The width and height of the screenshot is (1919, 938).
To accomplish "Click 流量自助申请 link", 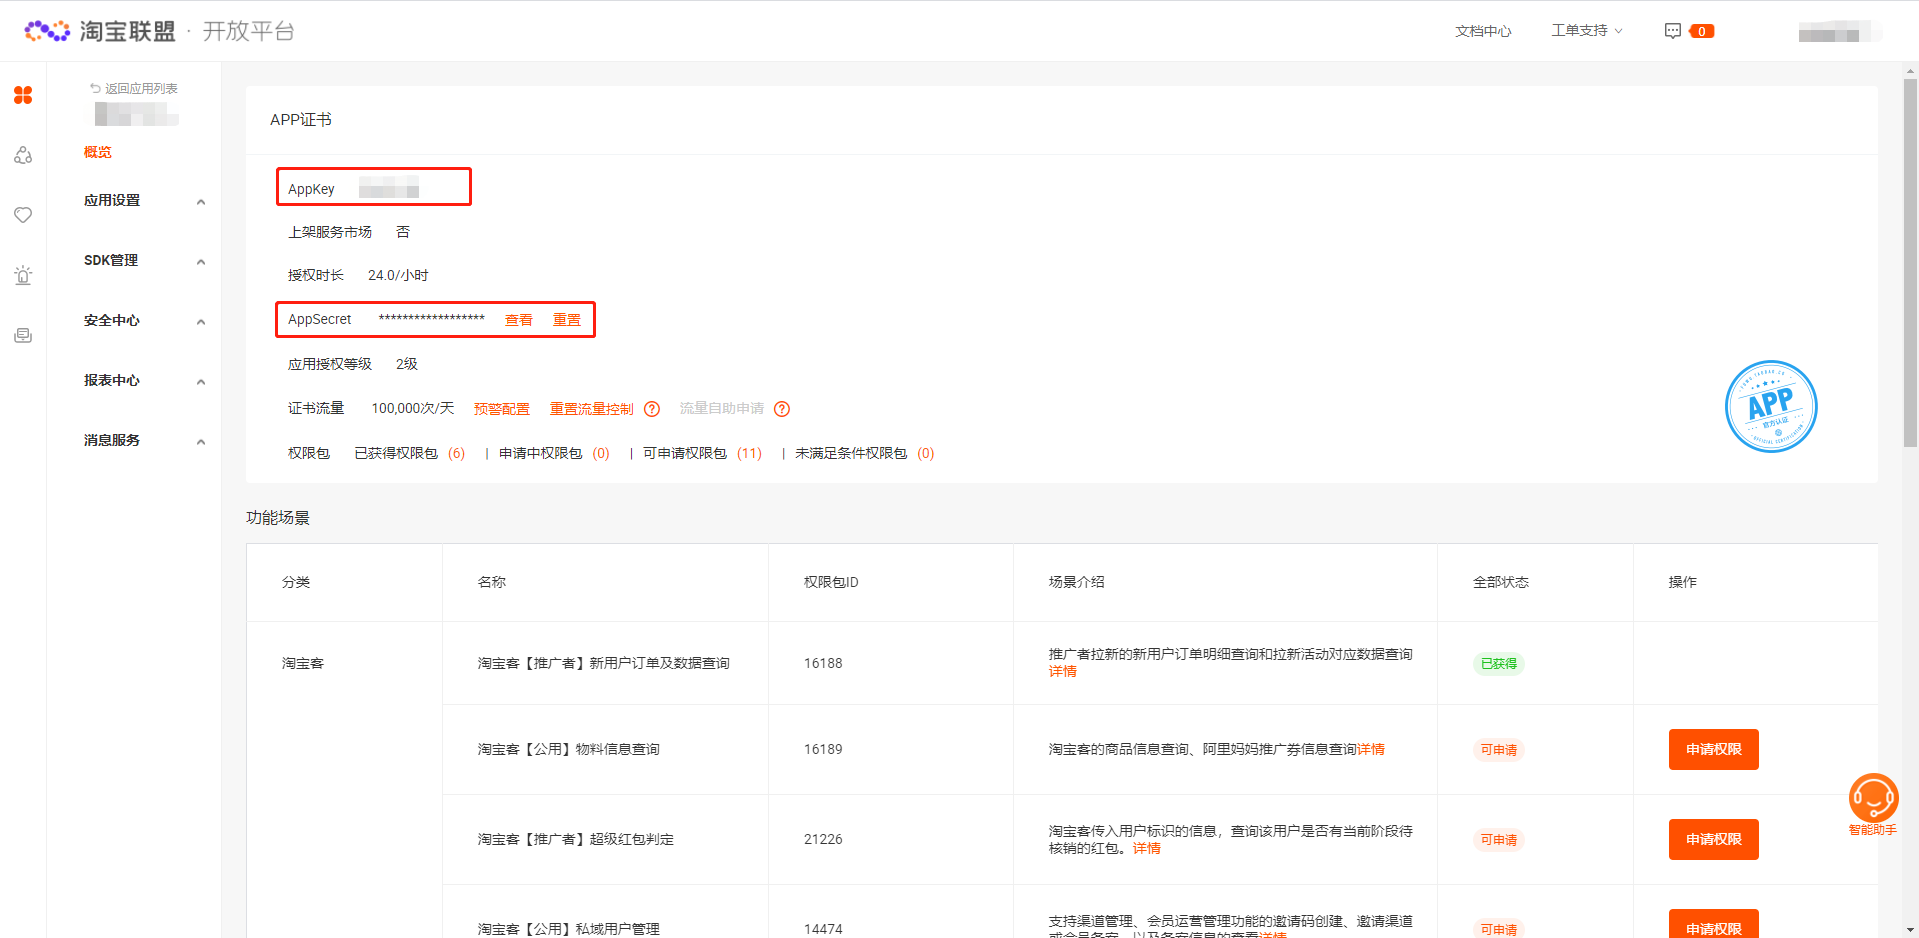I will tap(722, 408).
